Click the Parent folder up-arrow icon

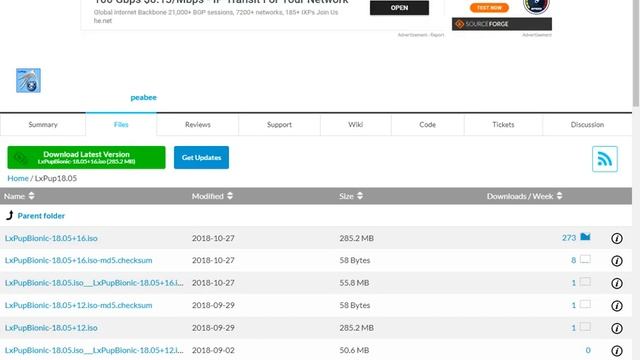(10, 215)
